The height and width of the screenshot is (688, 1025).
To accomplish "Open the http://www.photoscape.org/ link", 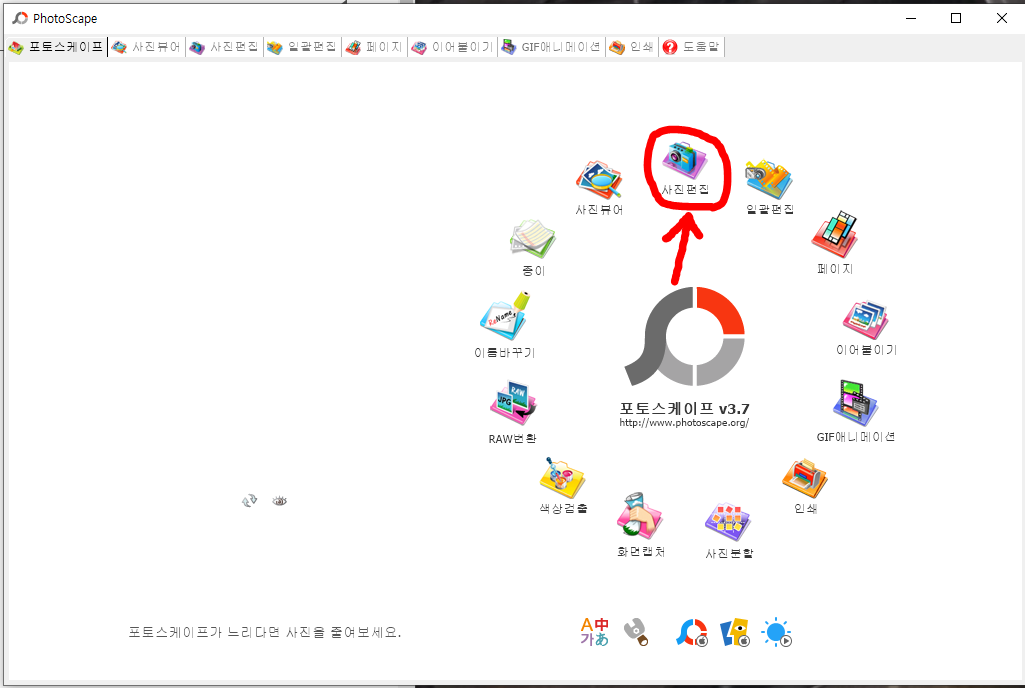I will pos(684,423).
